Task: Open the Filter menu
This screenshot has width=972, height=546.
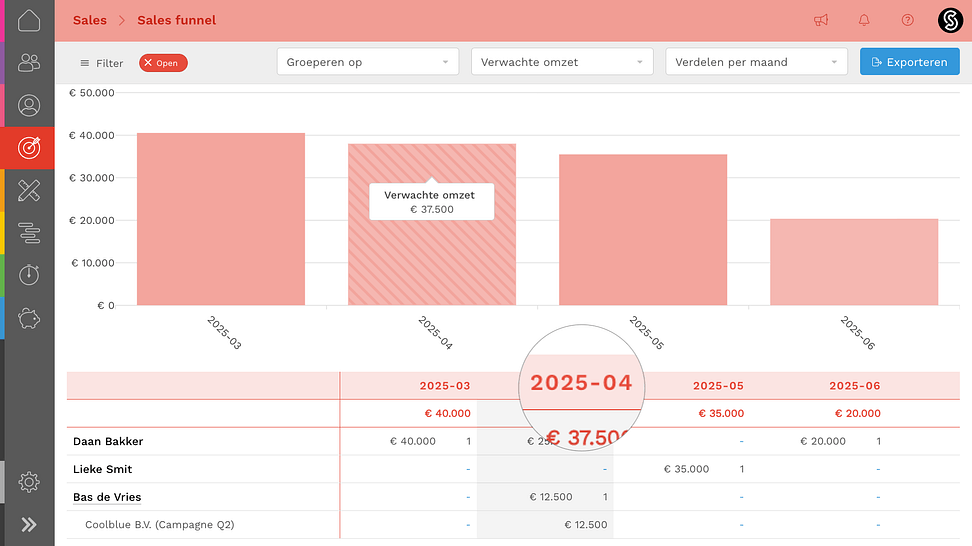Action: pos(102,63)
